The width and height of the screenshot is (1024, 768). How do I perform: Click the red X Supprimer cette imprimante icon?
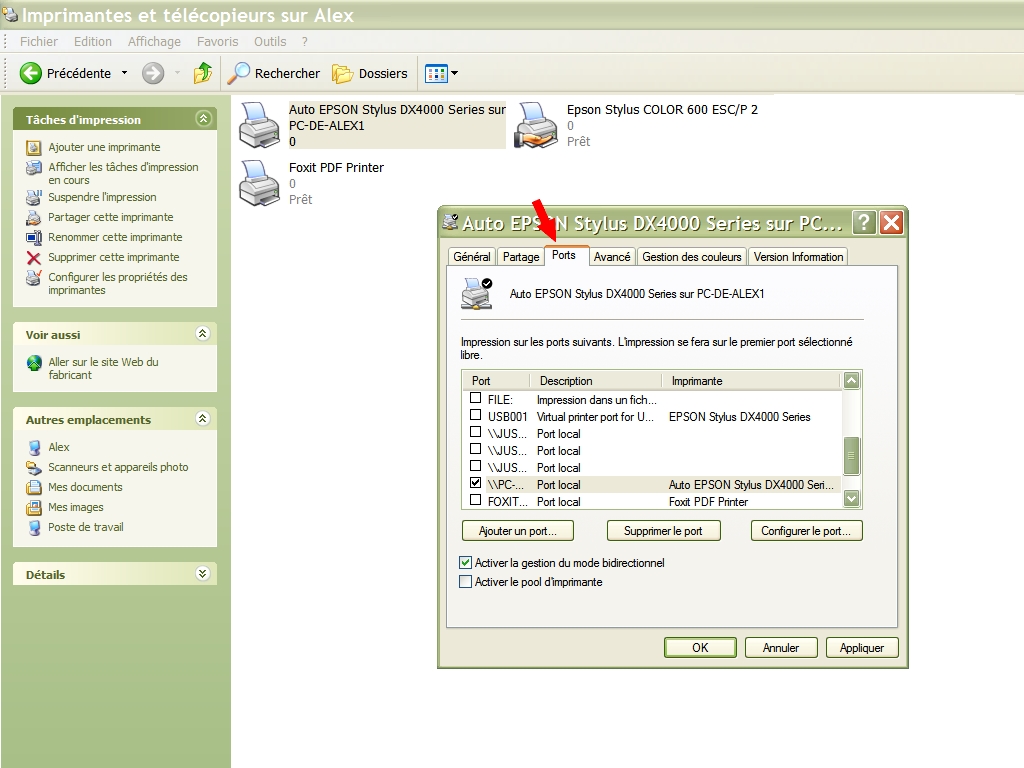pyautogui.click(x=34, y=258)
